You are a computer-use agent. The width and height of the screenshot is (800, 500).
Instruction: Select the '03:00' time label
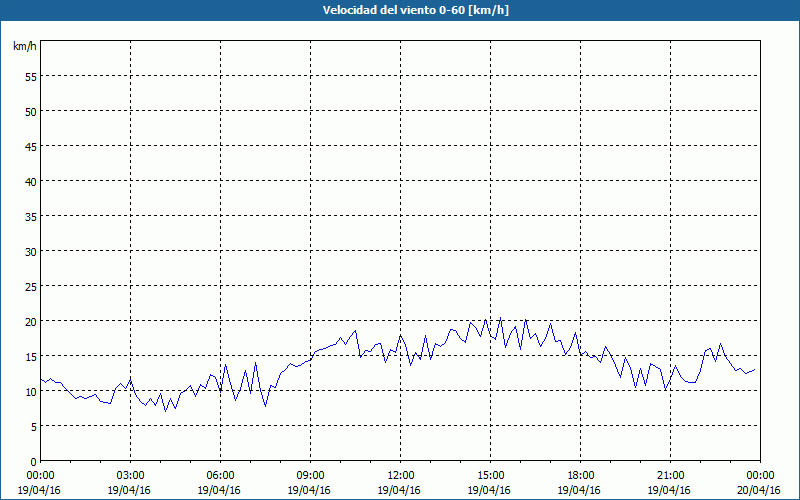click(130, 476)
